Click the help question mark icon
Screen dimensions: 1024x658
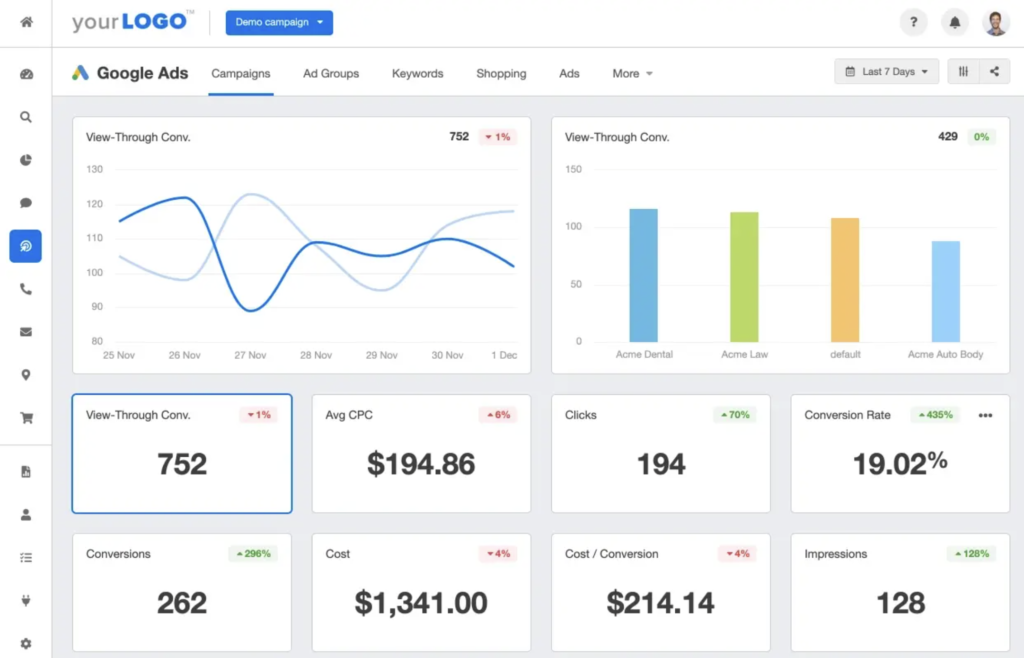click(x=913, y=22)
